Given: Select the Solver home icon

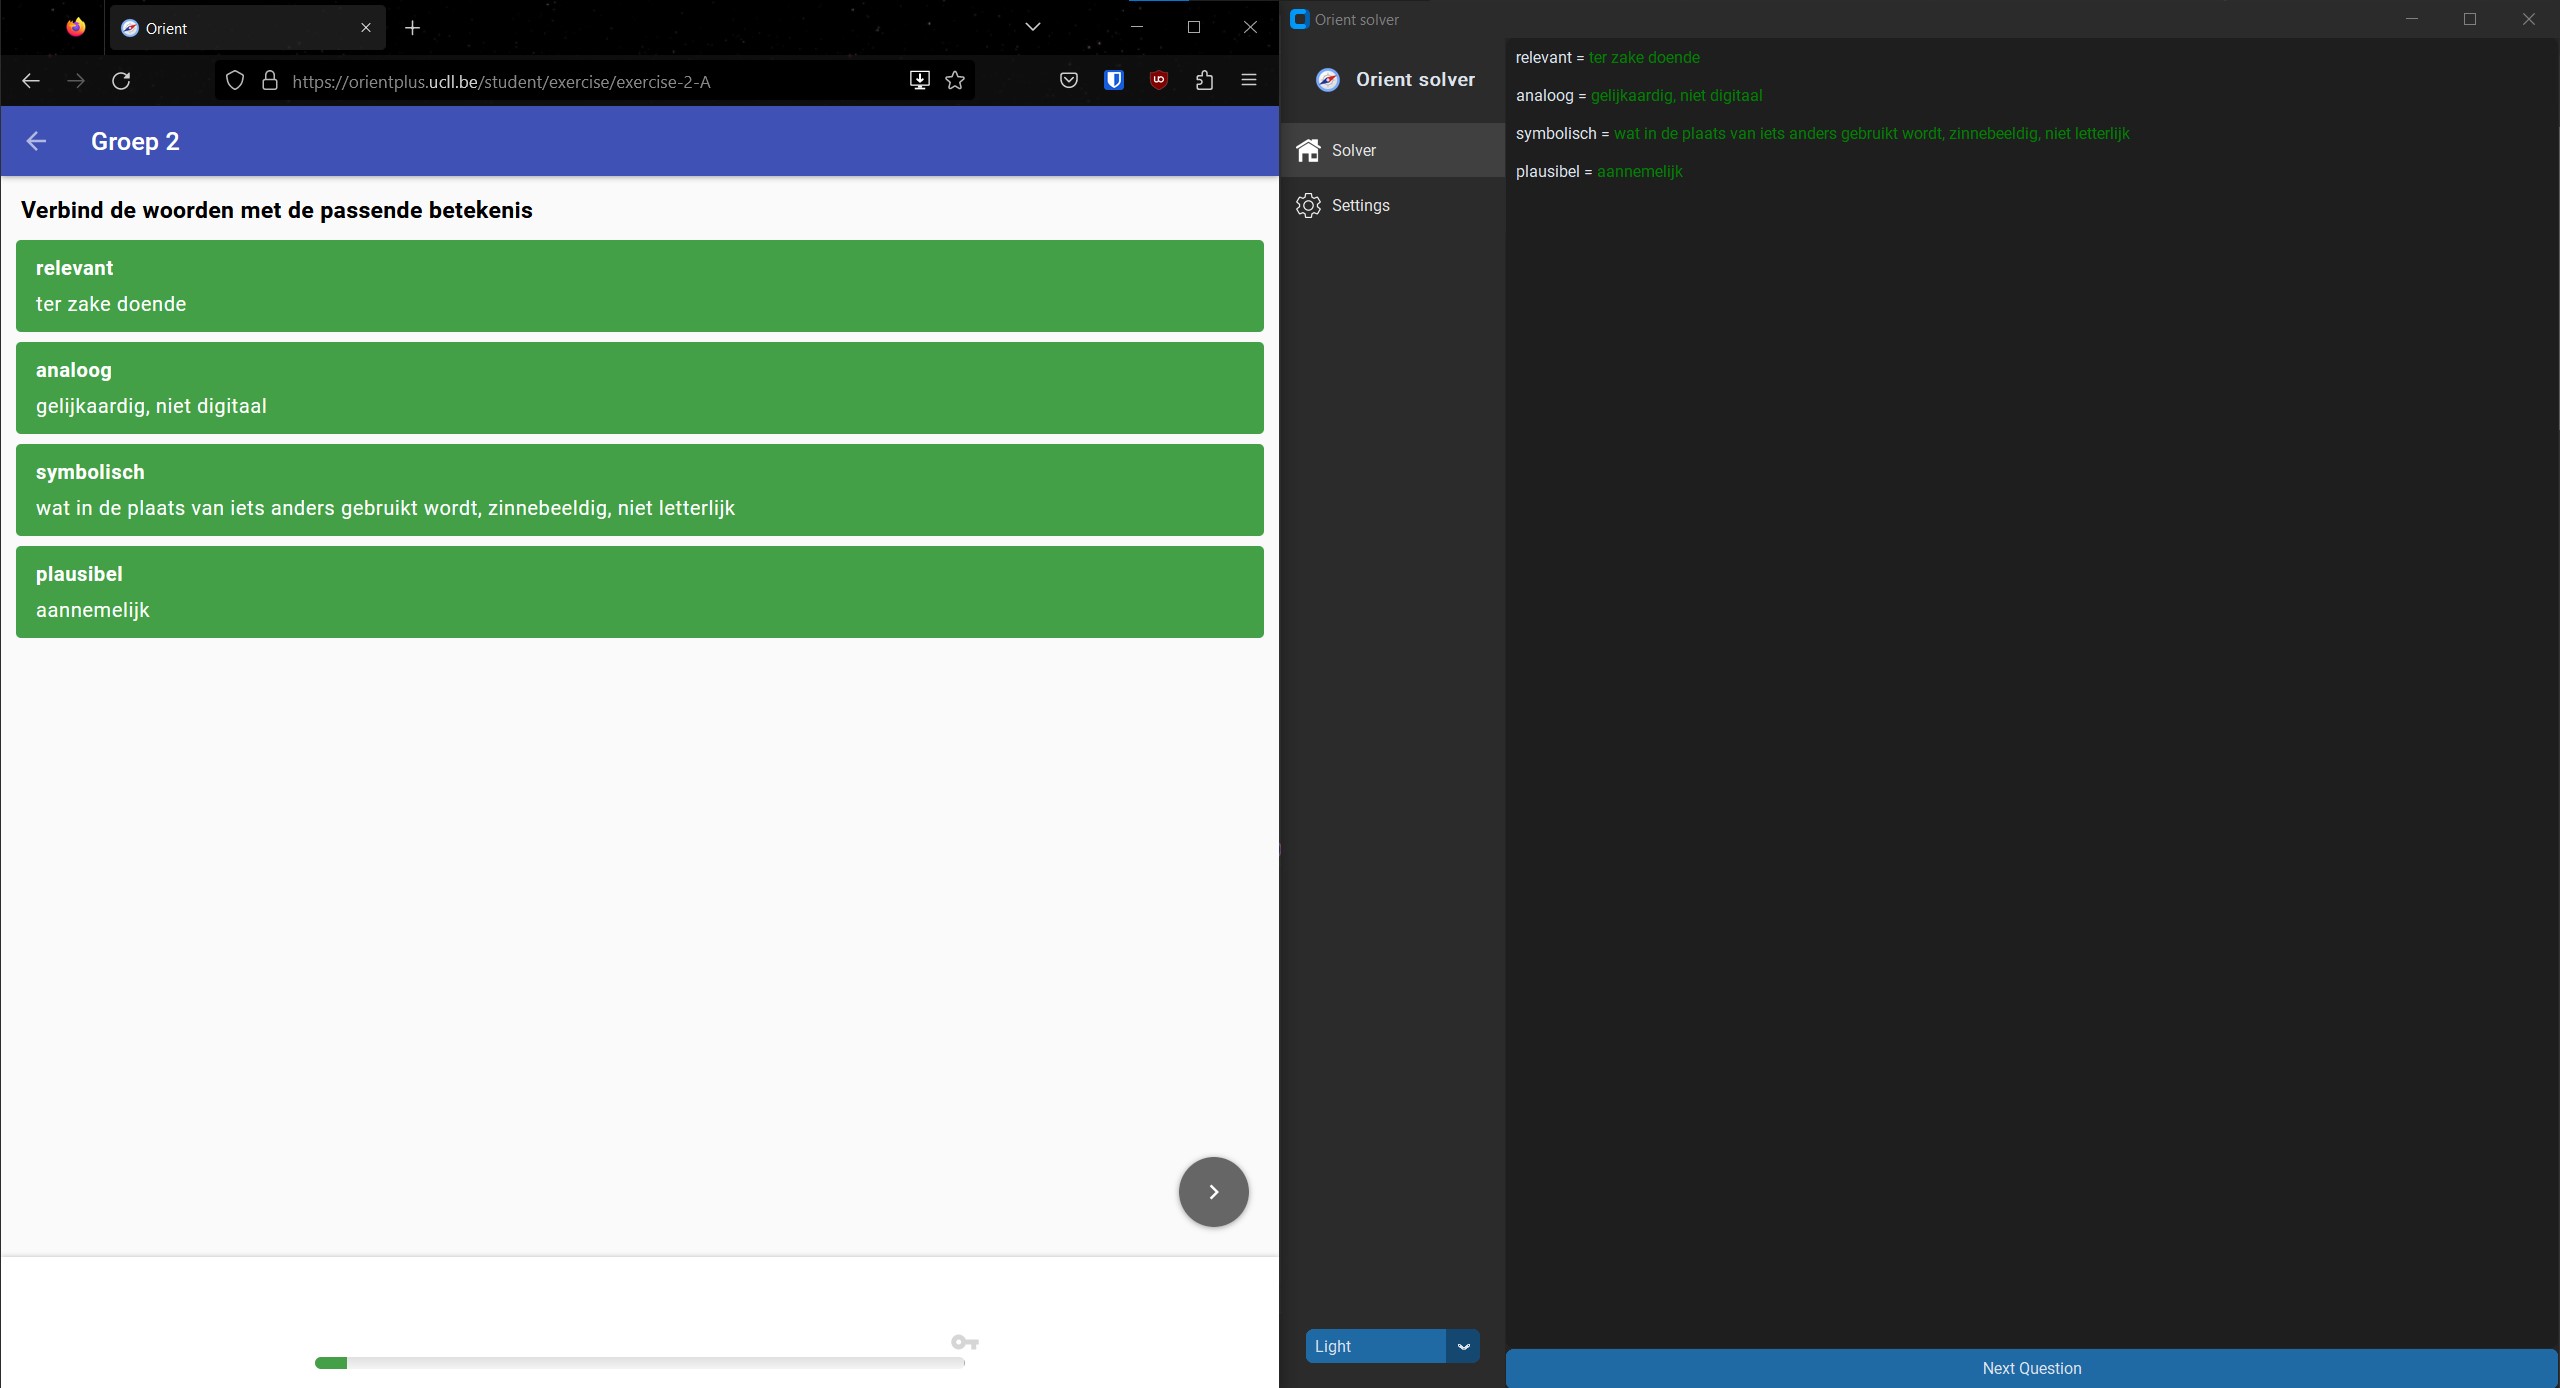Looking at the screenshot, I should 1309,150.
